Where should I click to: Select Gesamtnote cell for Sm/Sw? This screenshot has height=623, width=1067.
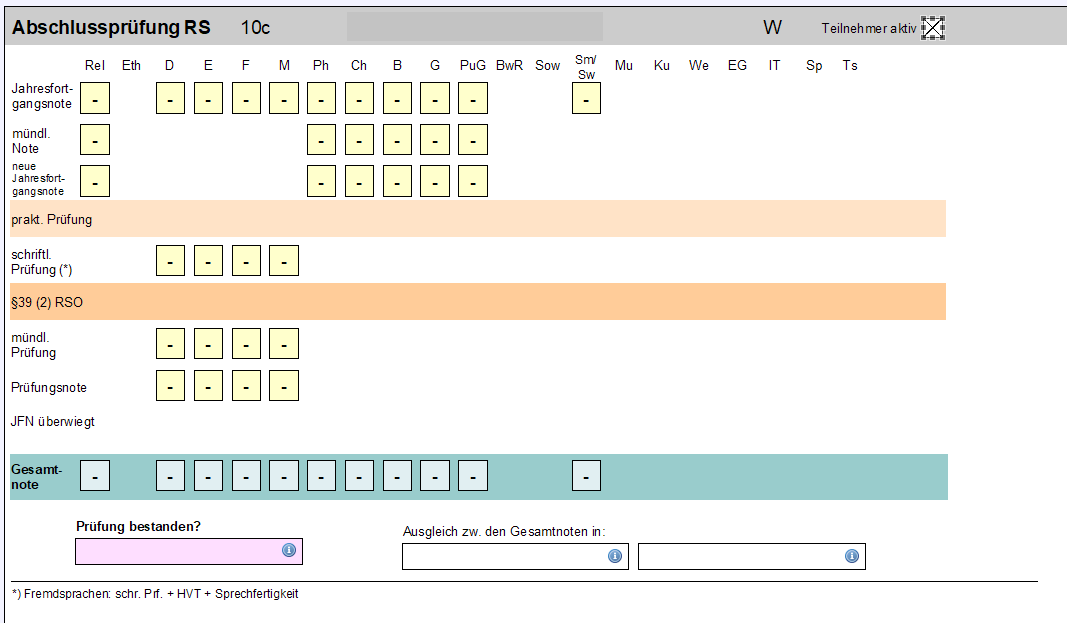[586, 477]
